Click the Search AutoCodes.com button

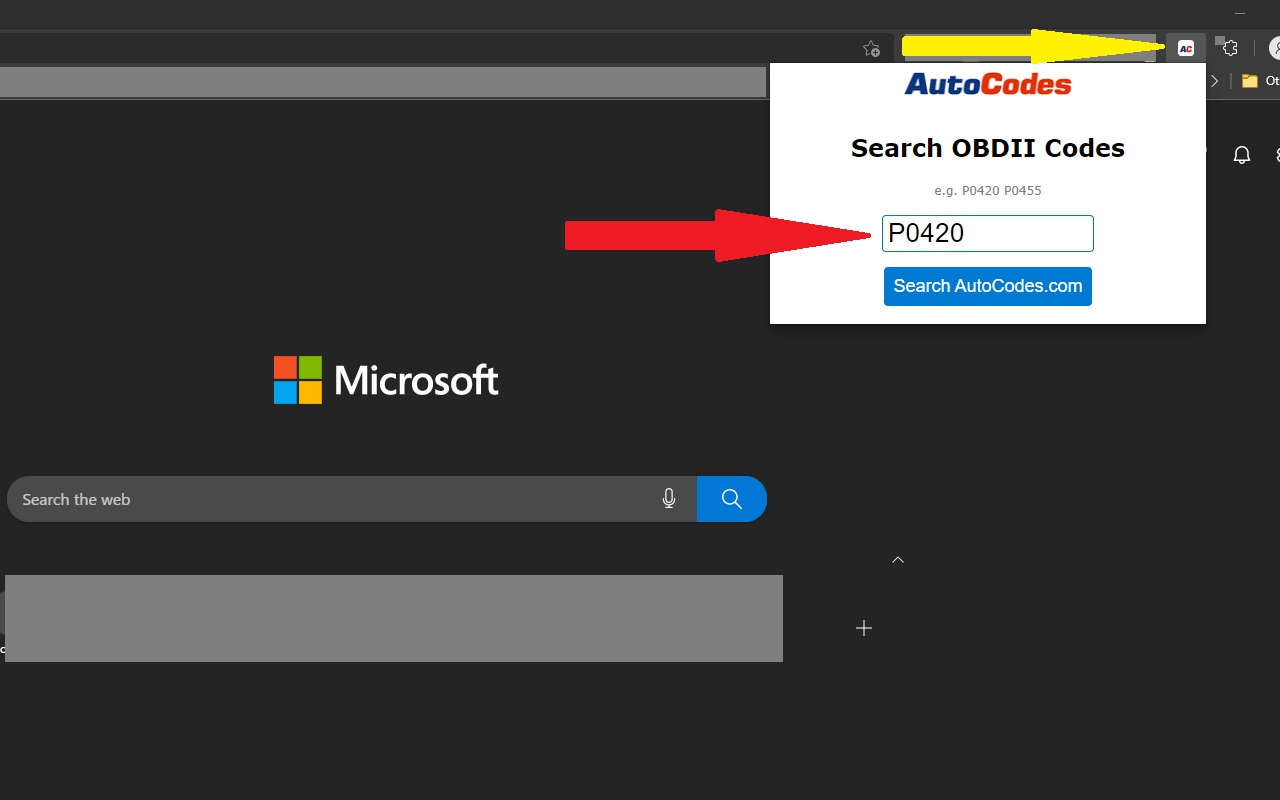[988, 286]
